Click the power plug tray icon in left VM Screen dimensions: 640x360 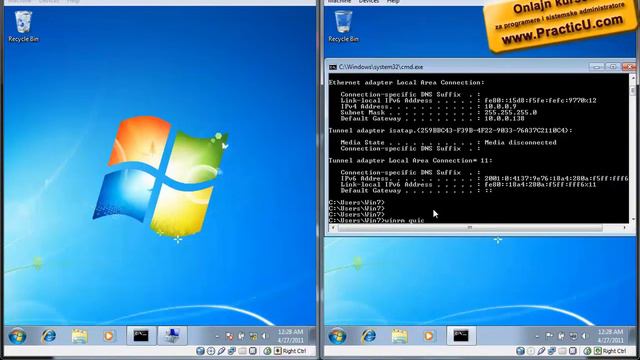[x=241, y=336]
